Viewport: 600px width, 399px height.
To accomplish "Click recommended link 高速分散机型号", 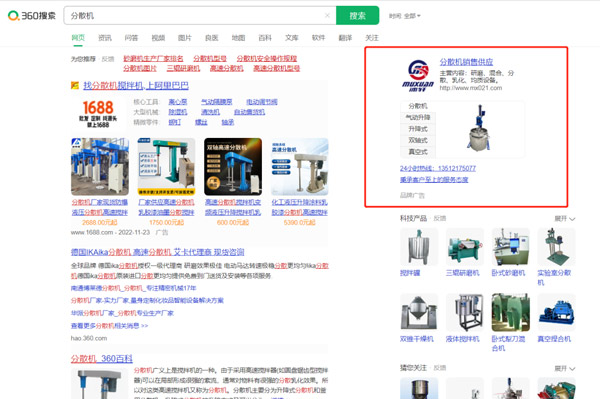I will coord(277,68).
